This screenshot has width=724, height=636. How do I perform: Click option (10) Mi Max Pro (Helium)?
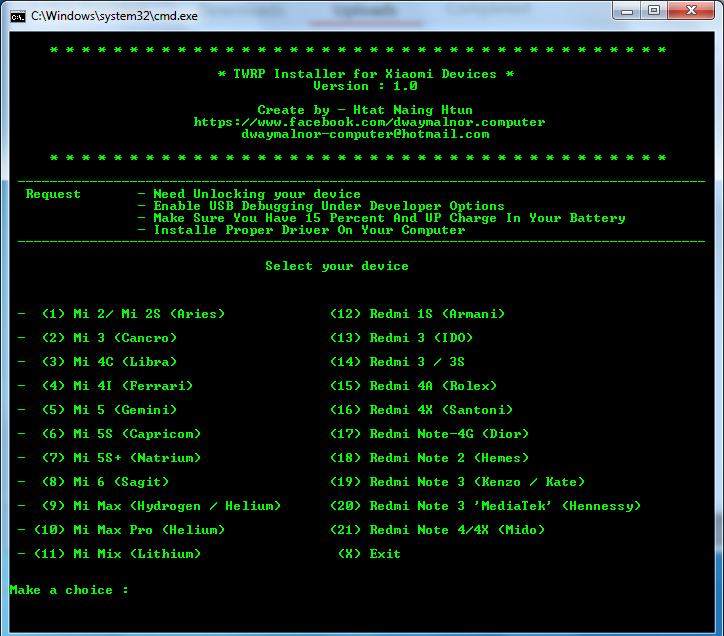click(129, 530)
